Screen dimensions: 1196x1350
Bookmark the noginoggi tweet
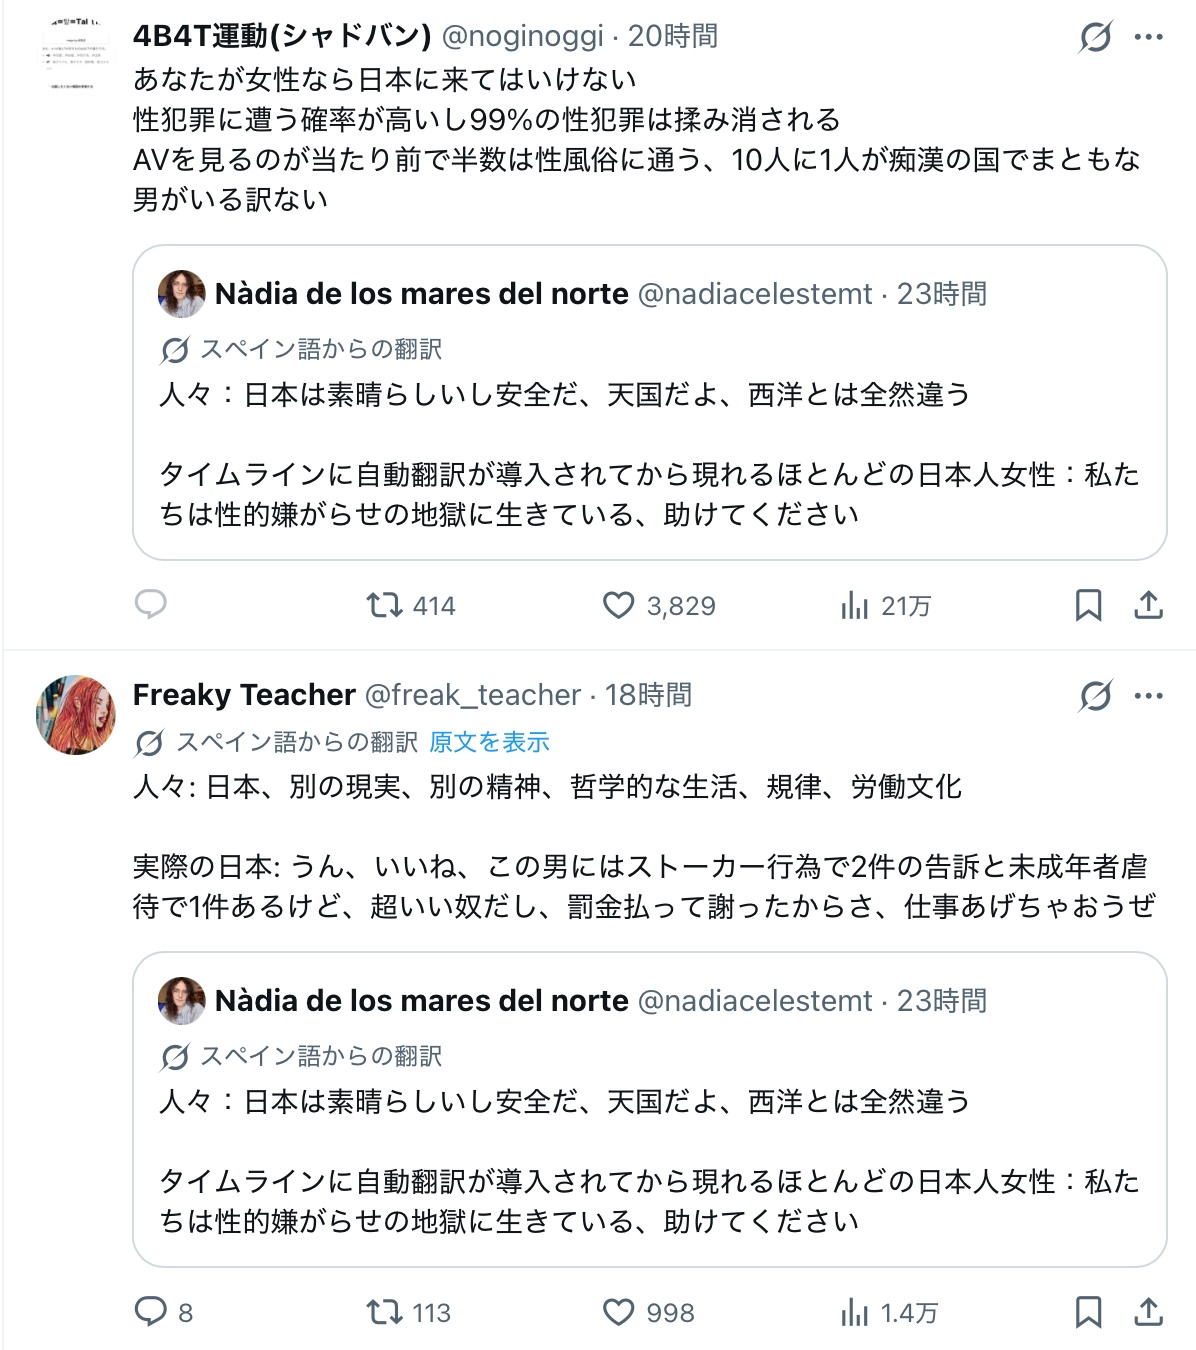(x=1088, y=605)
